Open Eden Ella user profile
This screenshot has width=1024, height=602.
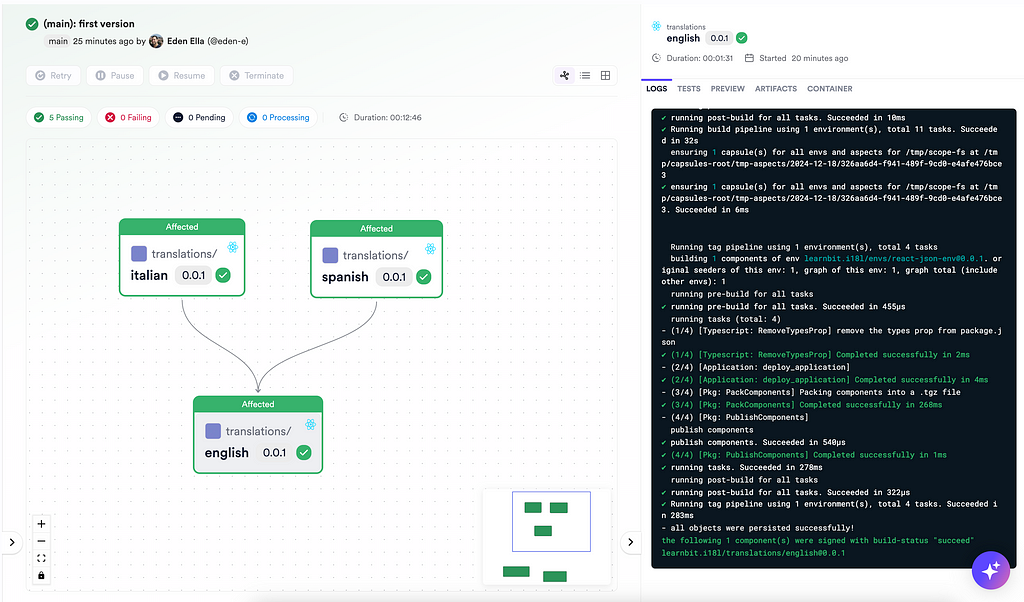point(185,41)
